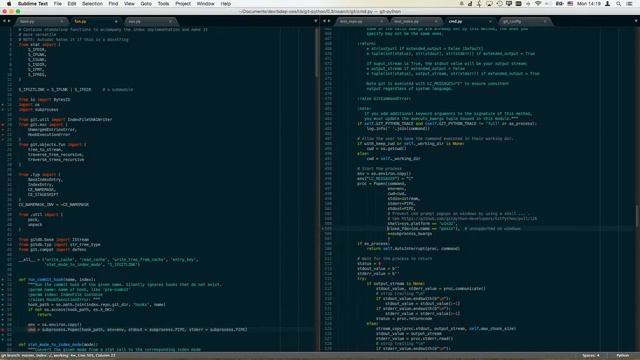Open the Wi-Fi status menu
Screen dimensions: 640x360
538,4
